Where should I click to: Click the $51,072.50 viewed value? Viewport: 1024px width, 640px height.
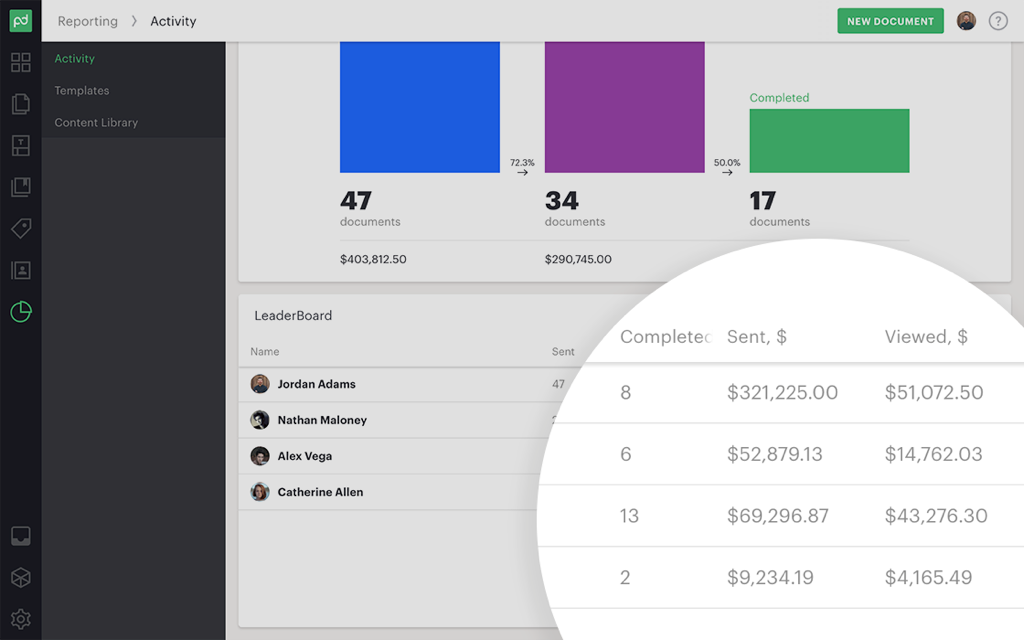pyautogui.click(x=934, y=392)
